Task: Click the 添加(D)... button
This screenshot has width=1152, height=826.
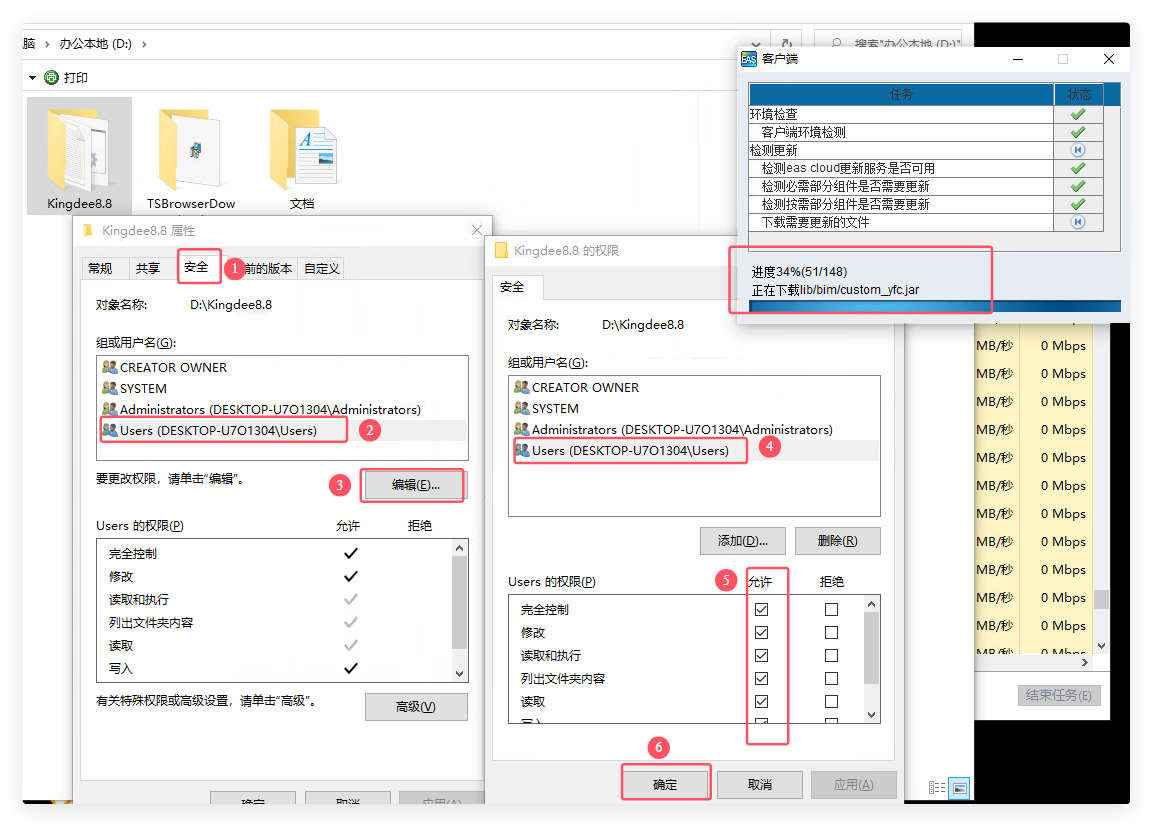Action: [743, 541]
